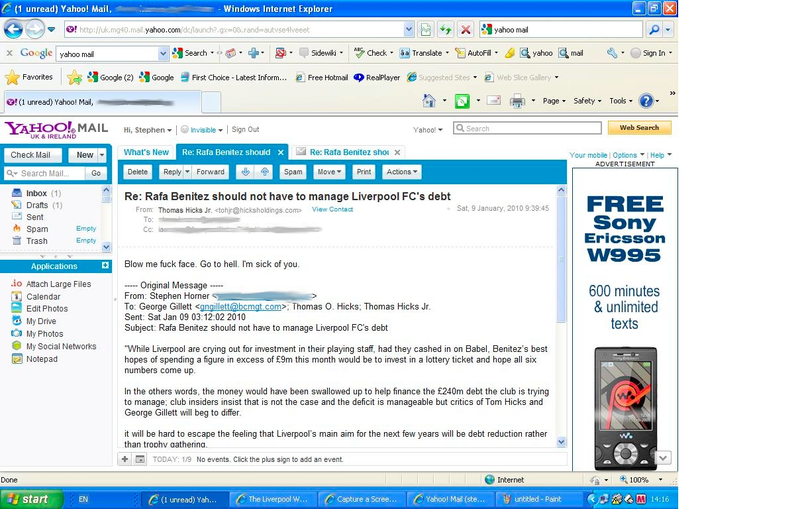Go back with the browser Back arrow
The width and height of the screenshot is (800, 509).
click(13, 30)
